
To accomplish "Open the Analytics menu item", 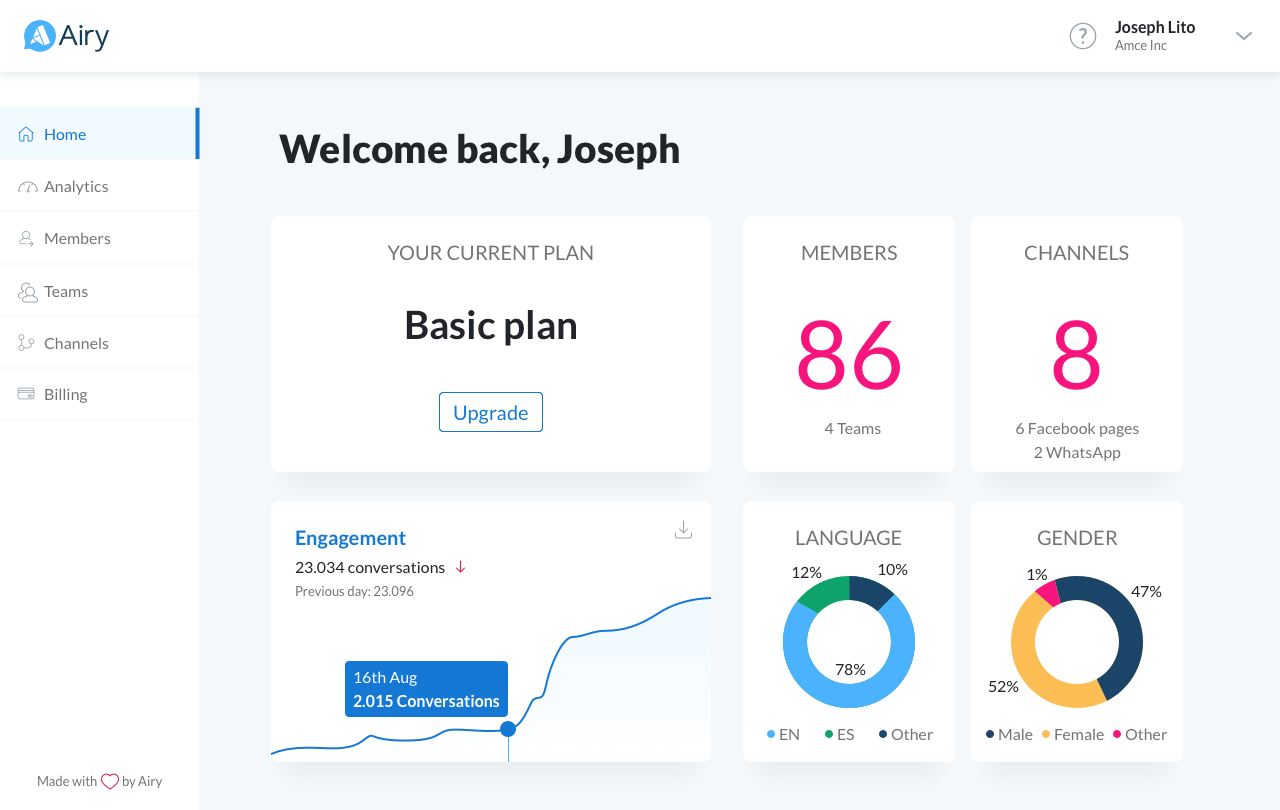I will tap(76, 187).
